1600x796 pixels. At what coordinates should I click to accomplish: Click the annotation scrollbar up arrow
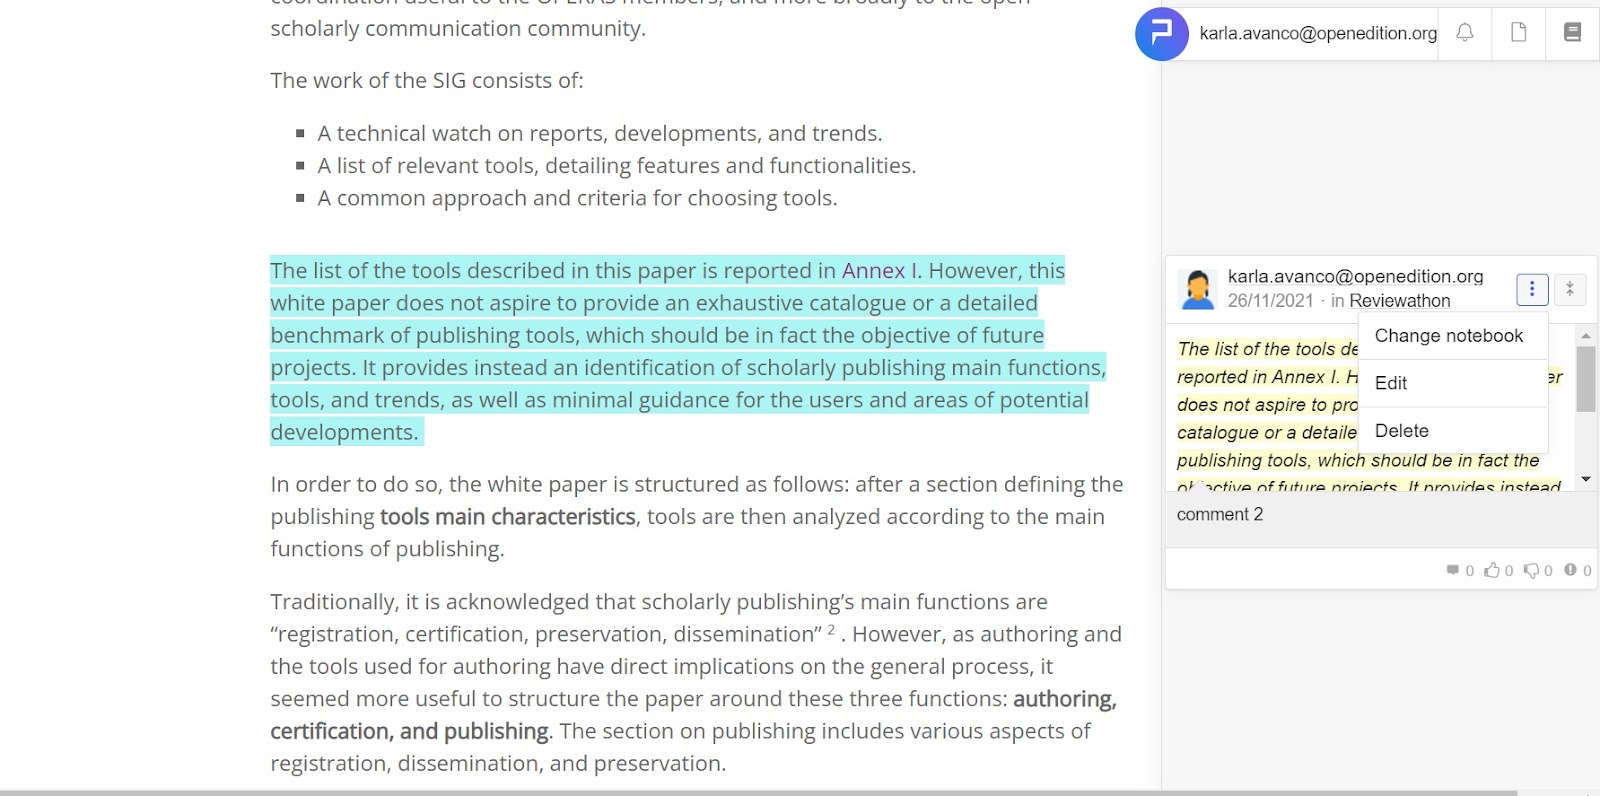pos(1586,336)
